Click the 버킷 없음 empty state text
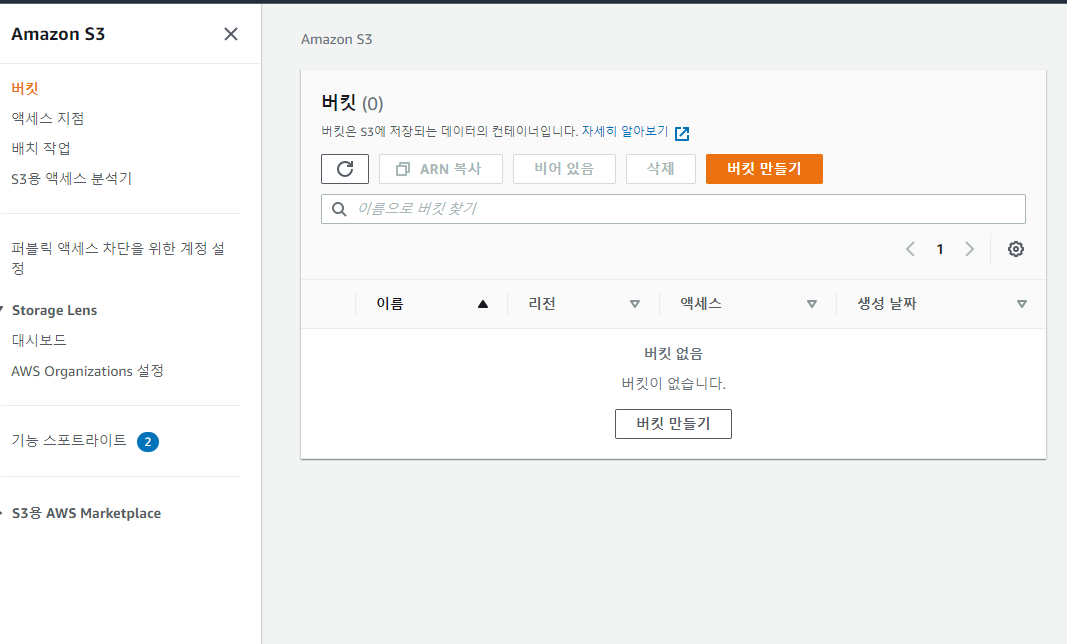1067x644 pixels. coord(673,353)
